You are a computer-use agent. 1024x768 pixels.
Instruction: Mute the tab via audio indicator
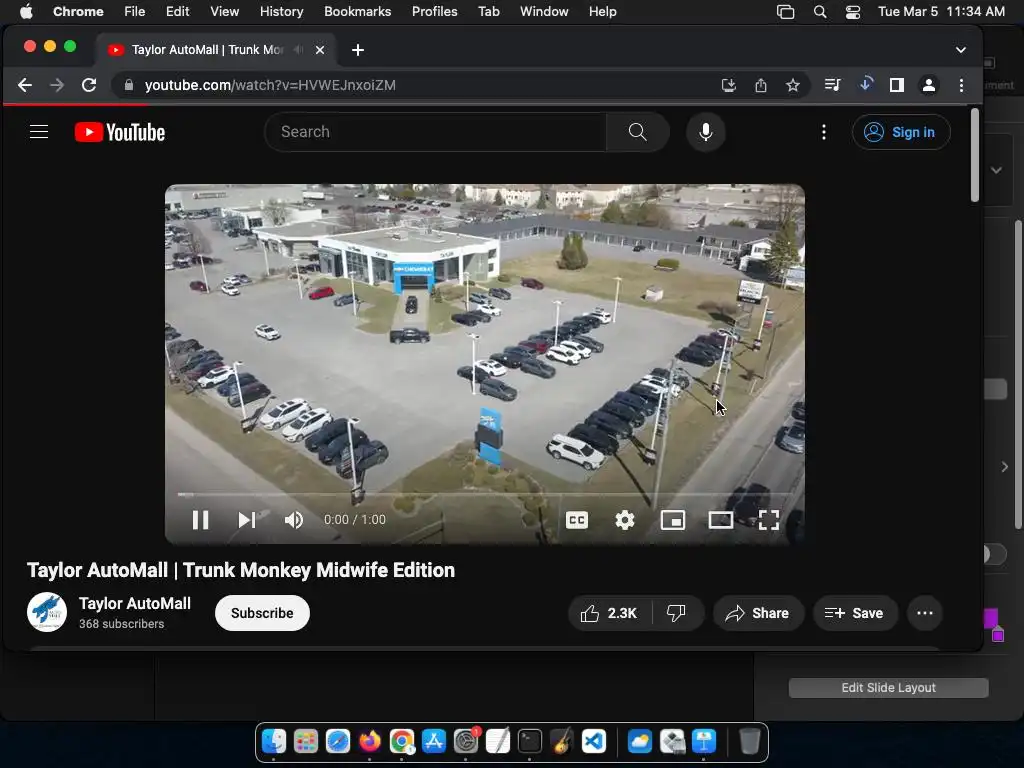(x=298, y=50)
